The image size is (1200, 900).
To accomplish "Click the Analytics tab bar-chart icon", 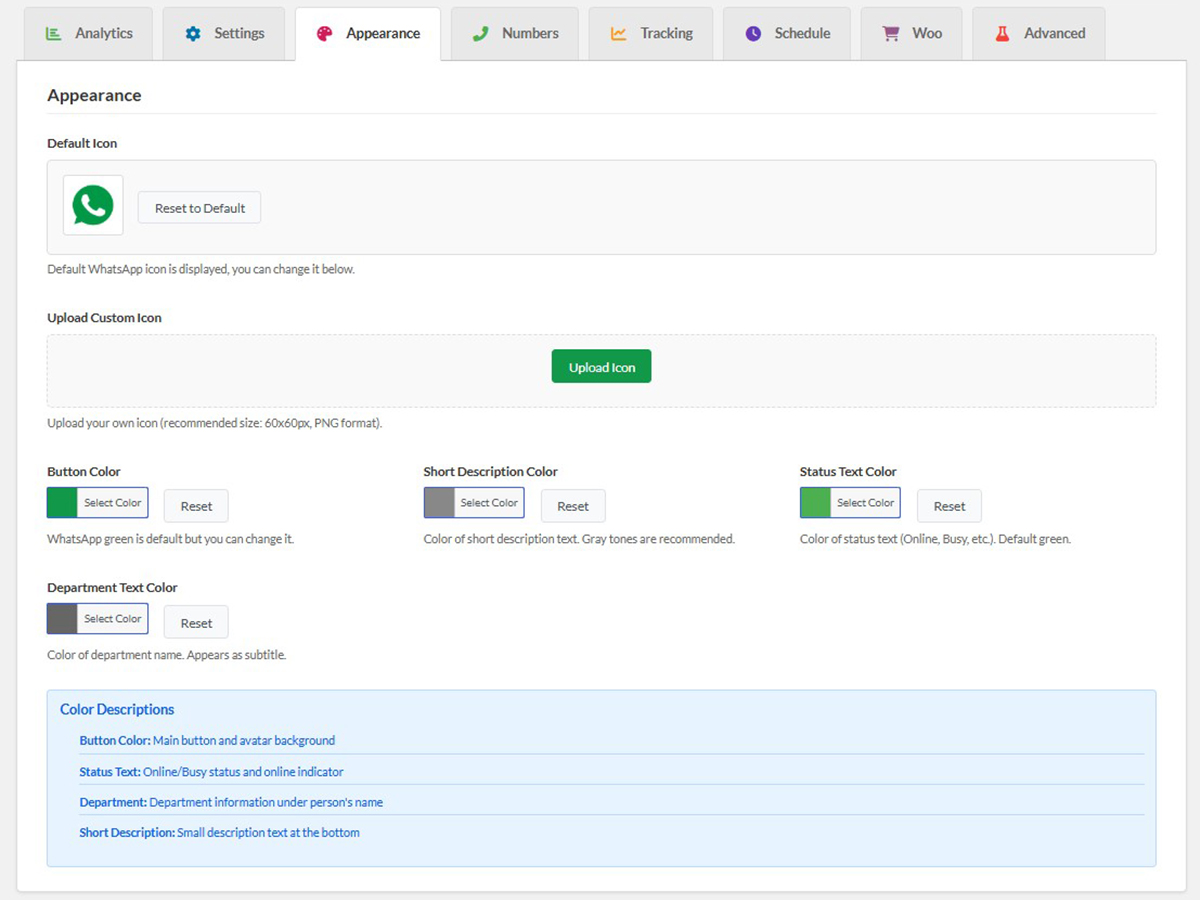I will (x=53, y=33).
